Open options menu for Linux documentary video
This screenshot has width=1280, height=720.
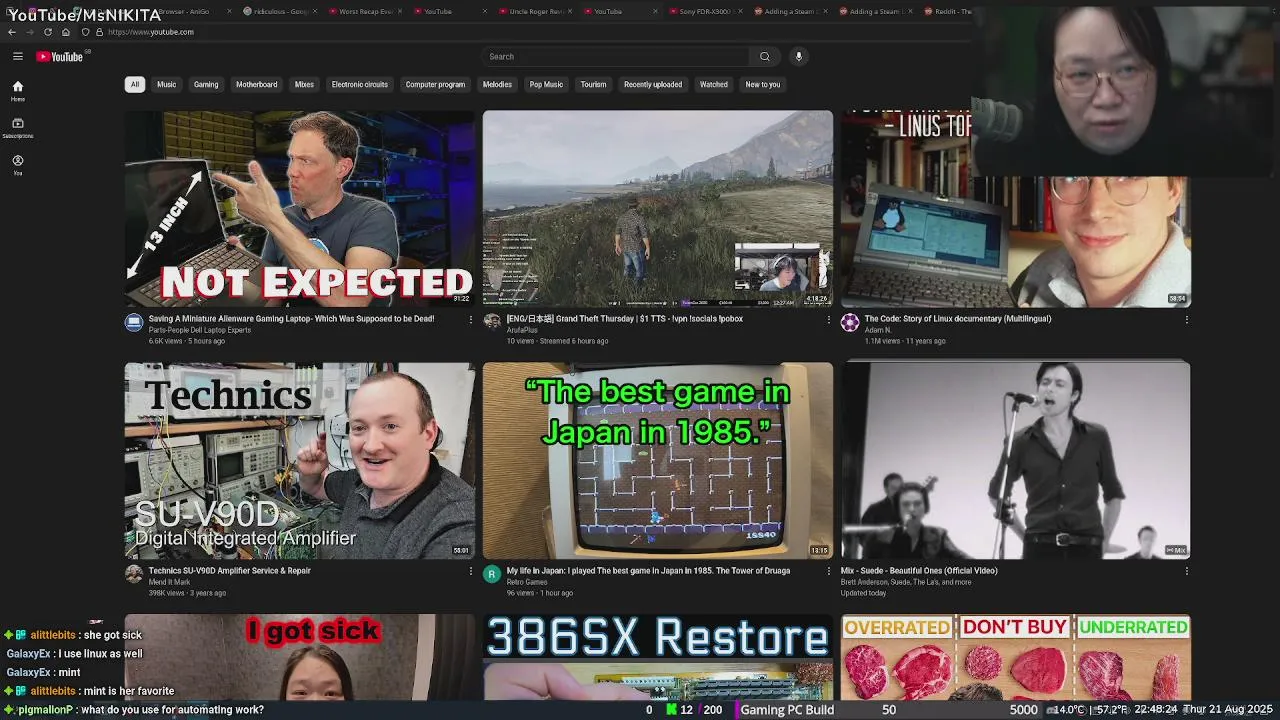(1187, 319)
